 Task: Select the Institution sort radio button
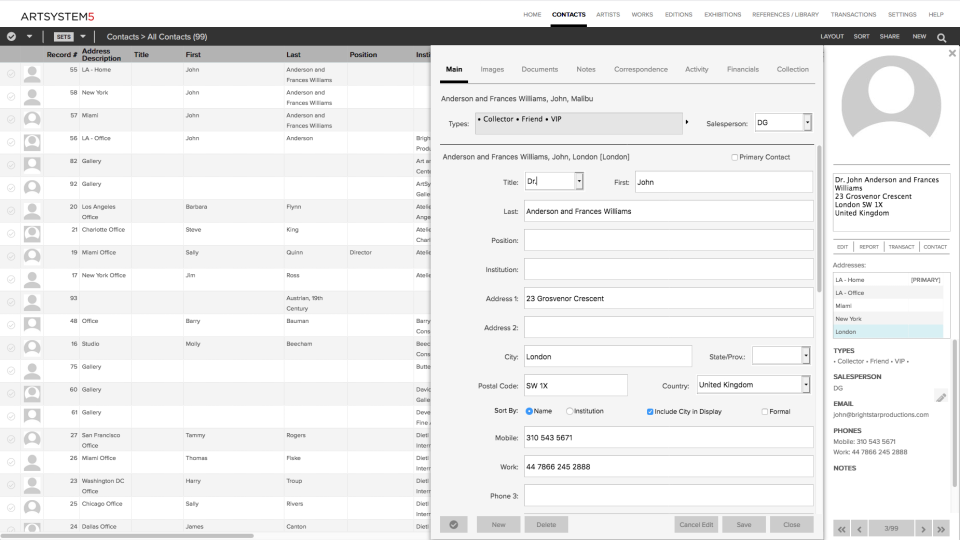[569, 411]
